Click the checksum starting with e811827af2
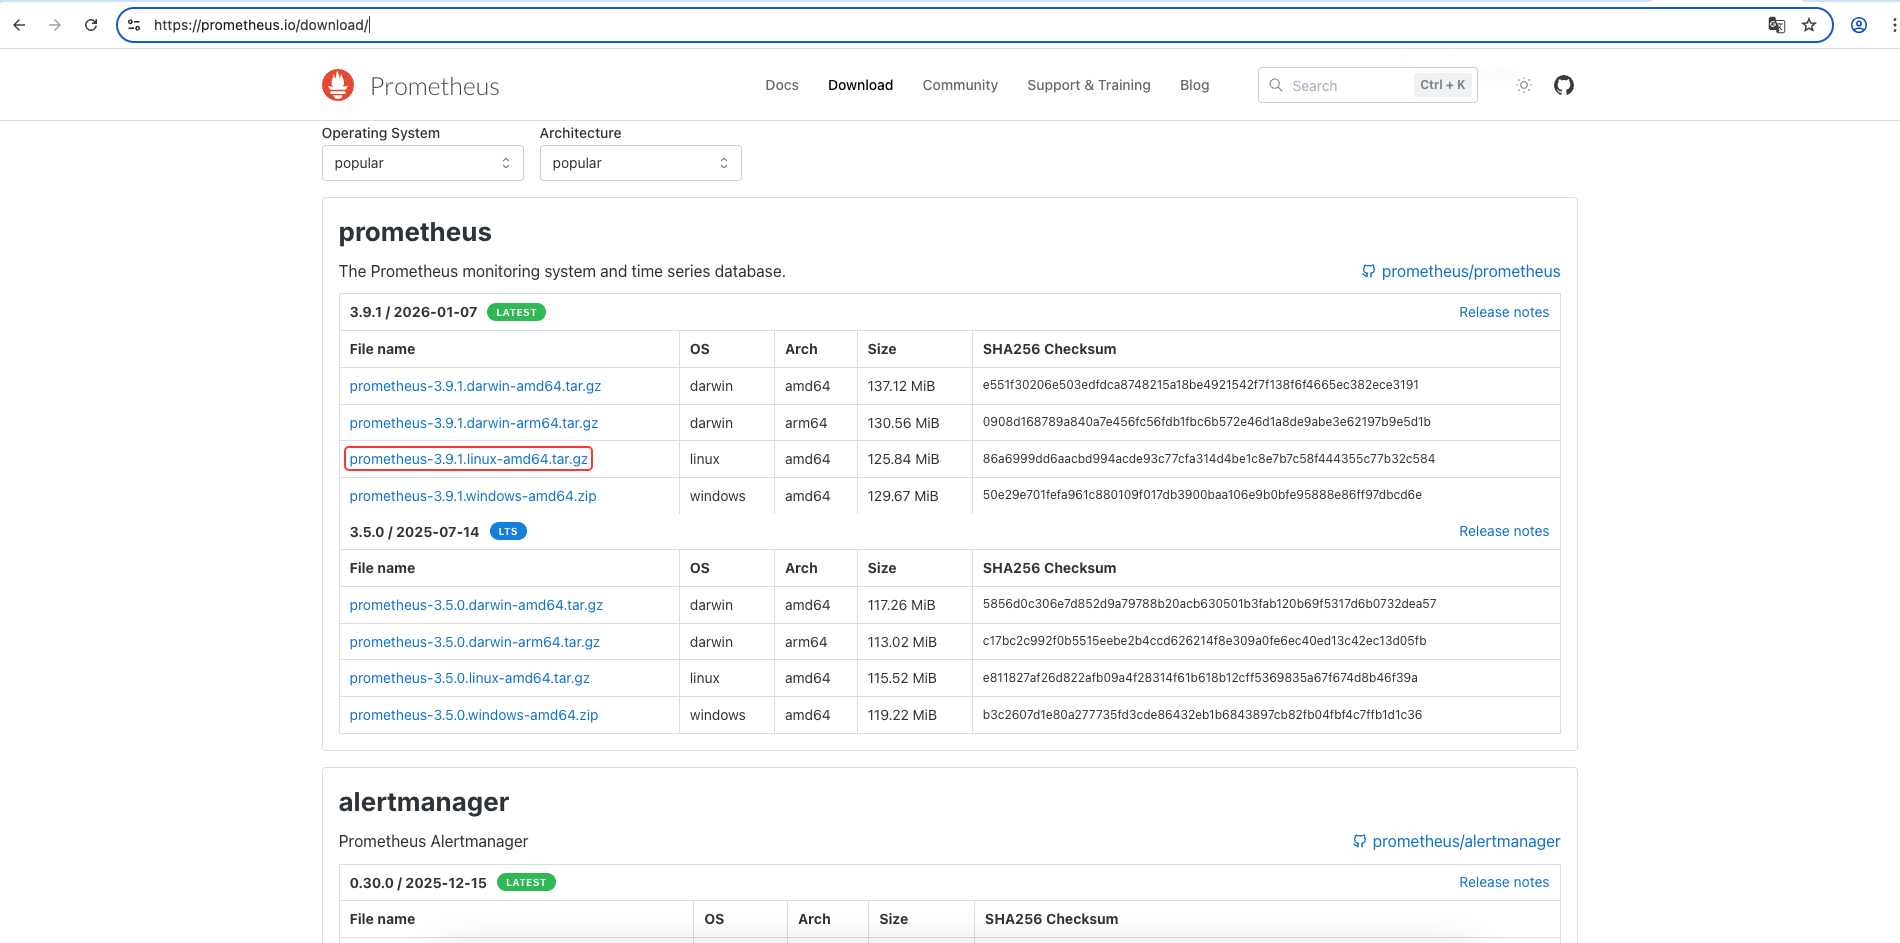Viewport: 1900px width, 943px height. pyautogui.click(x=1200, y=678)
